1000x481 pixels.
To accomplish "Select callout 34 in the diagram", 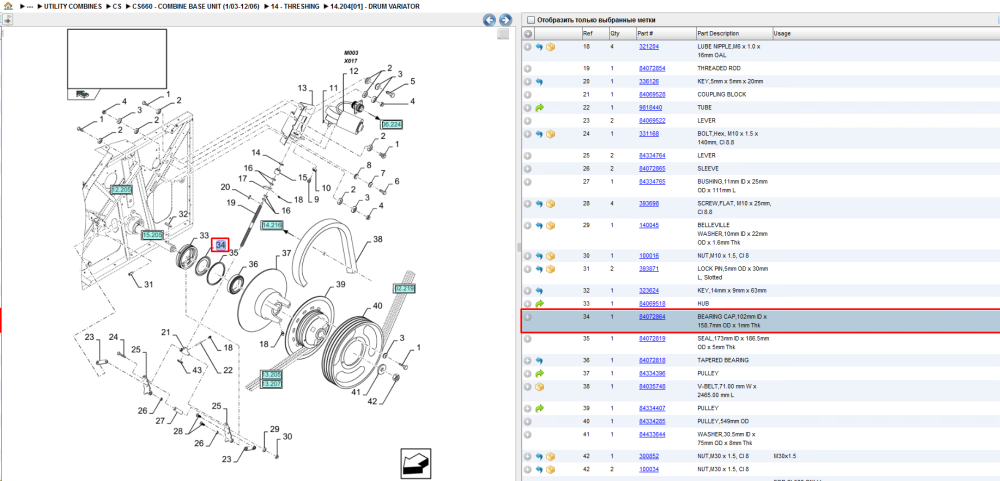I will point(221,245).
